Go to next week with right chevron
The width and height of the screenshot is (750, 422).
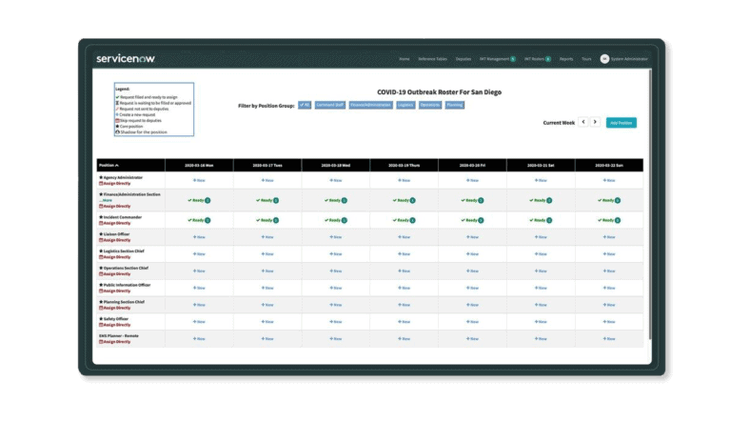click(595, 122)
